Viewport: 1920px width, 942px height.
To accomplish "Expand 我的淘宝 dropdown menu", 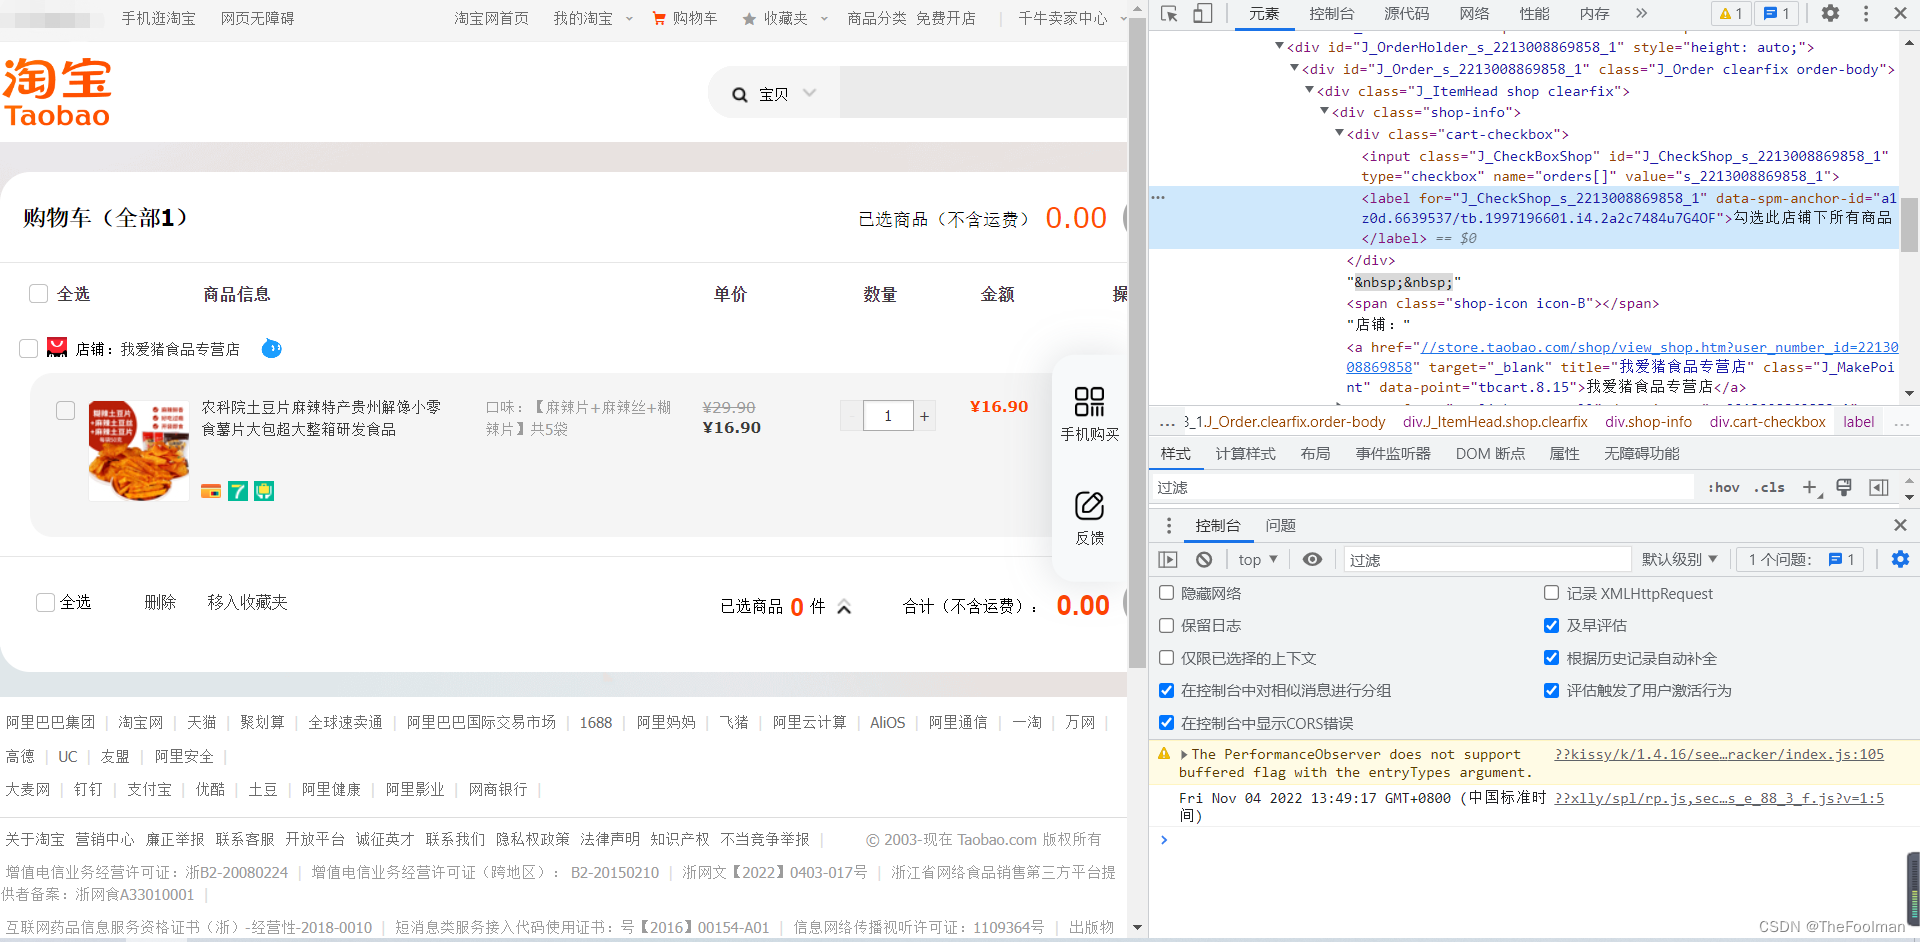I will point(593,18).
